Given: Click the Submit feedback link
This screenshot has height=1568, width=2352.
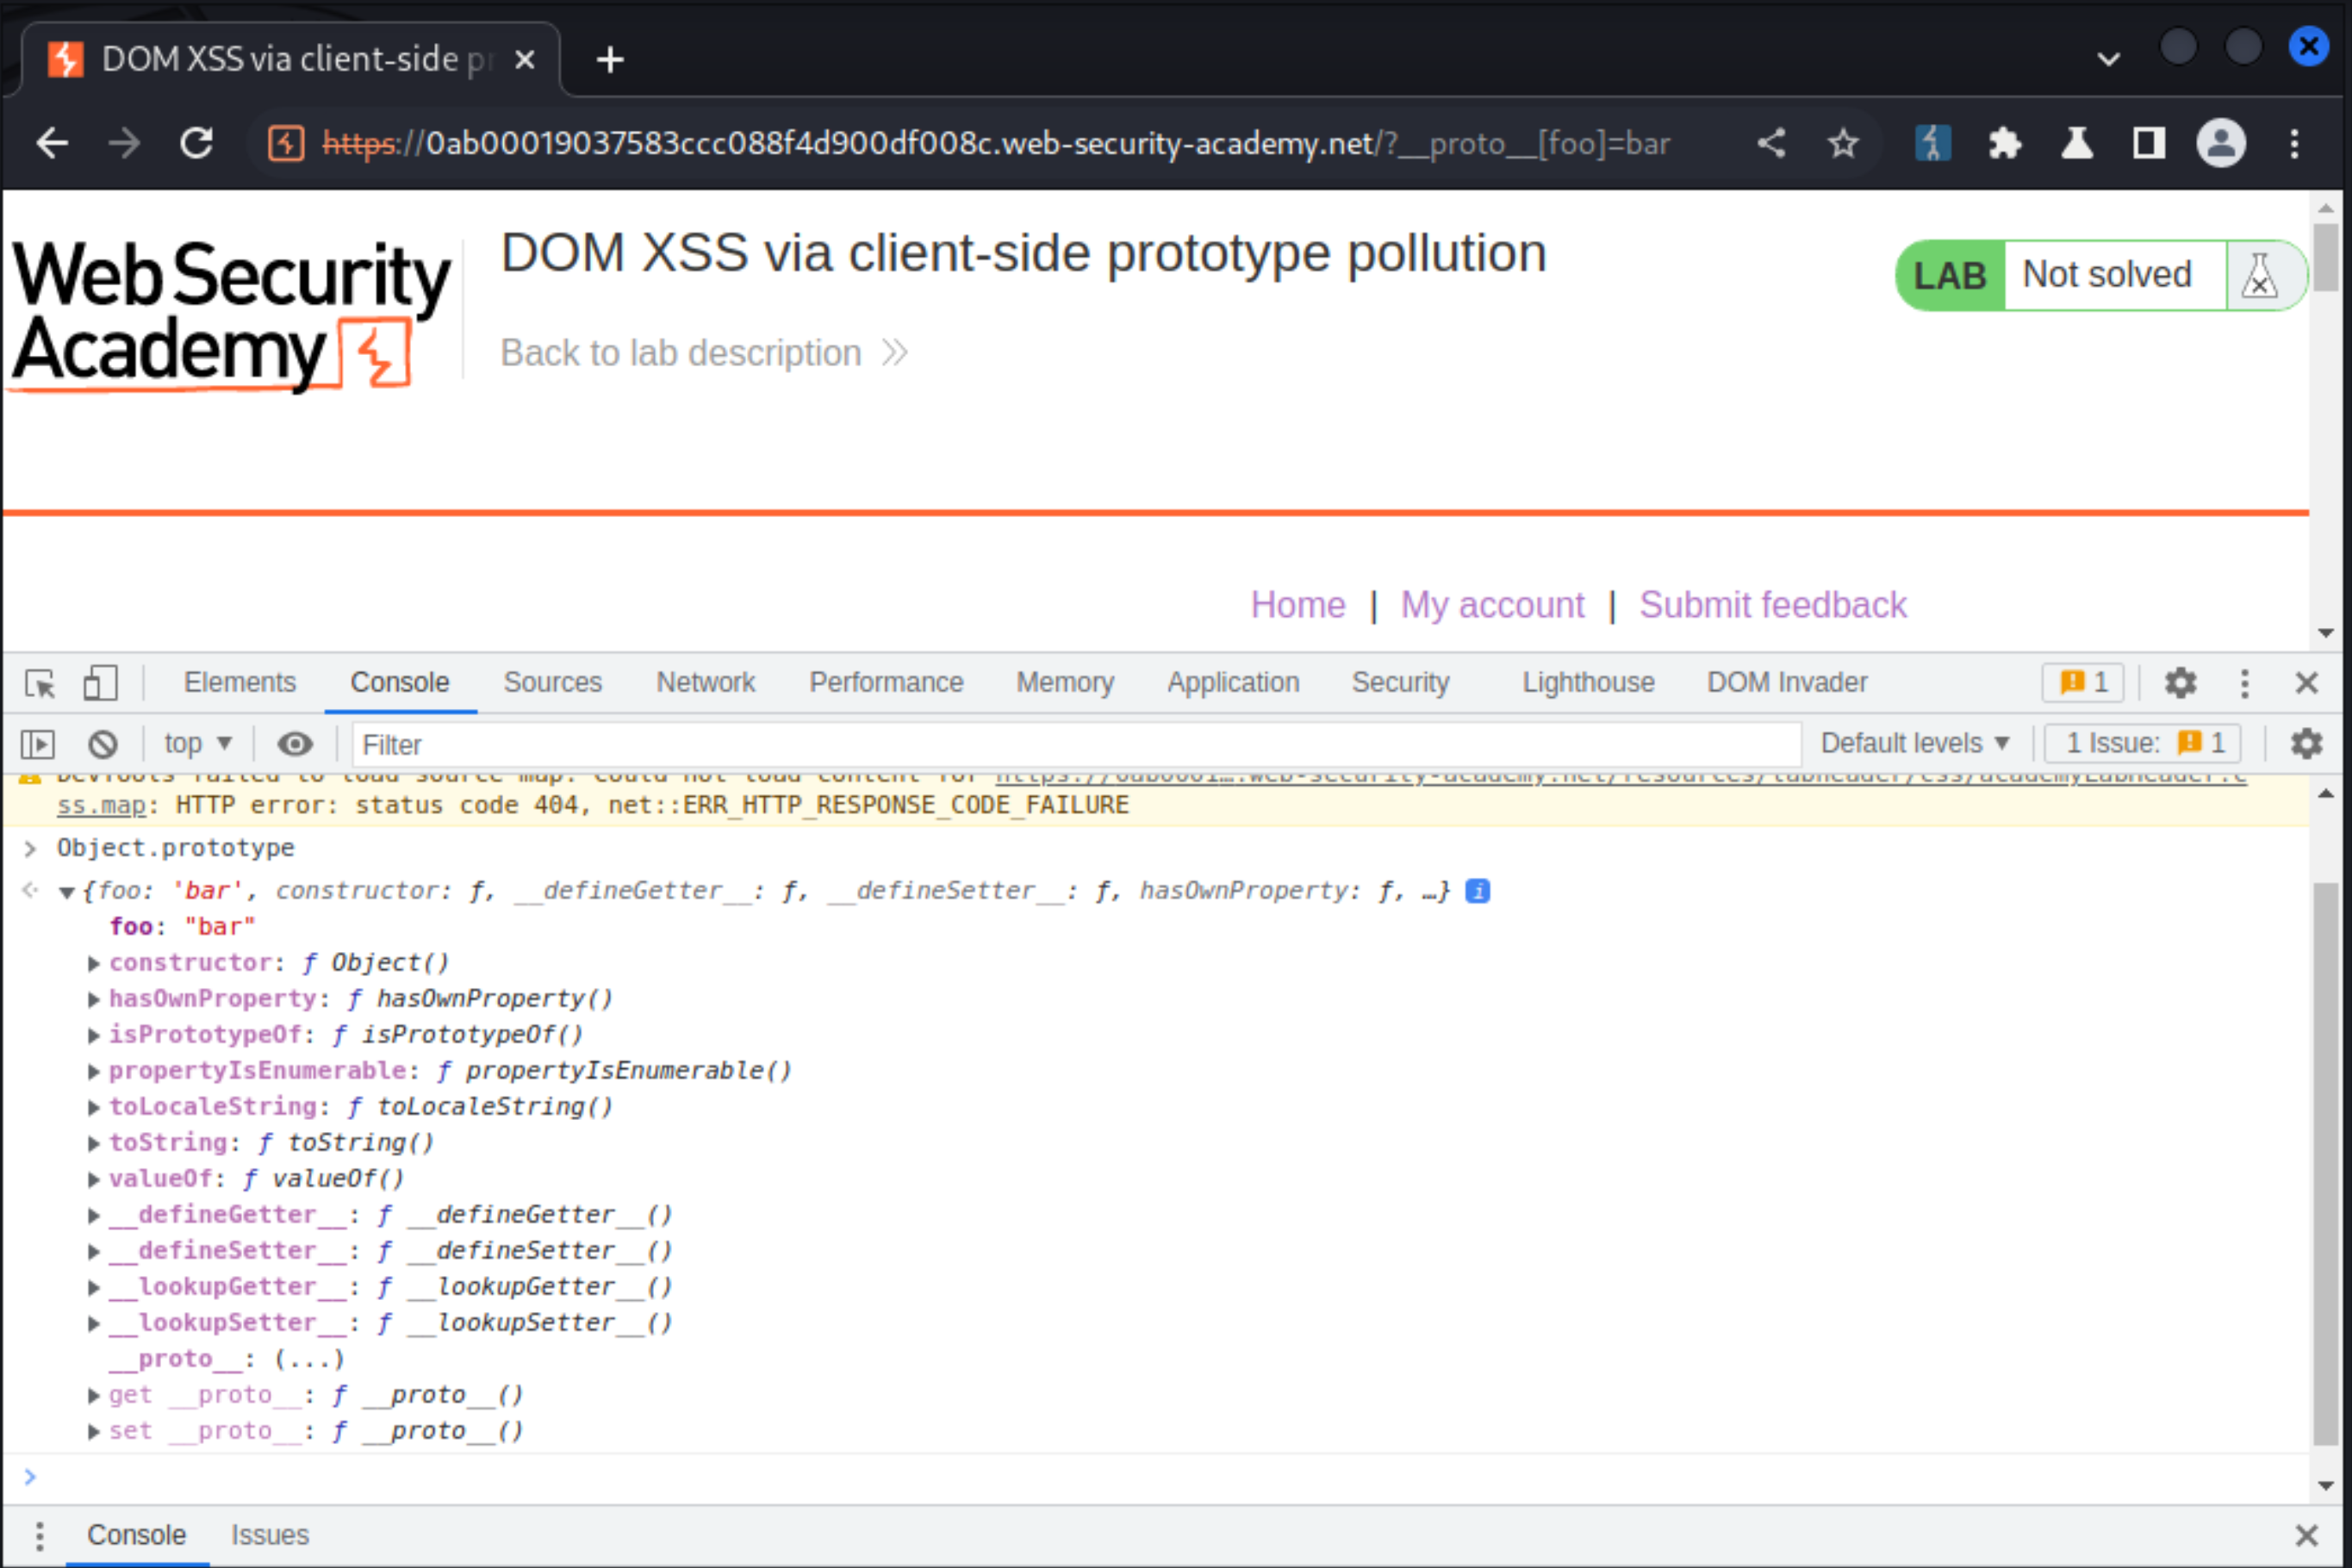Looking at the screenshot, I should pos(1773,605).
